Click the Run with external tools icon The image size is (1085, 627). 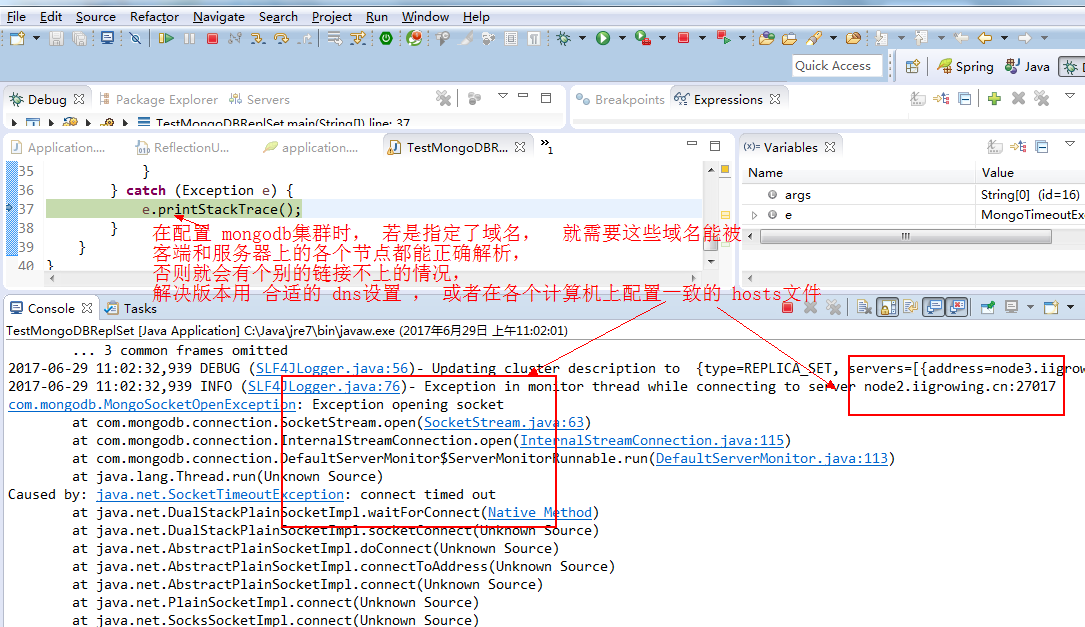643,39
